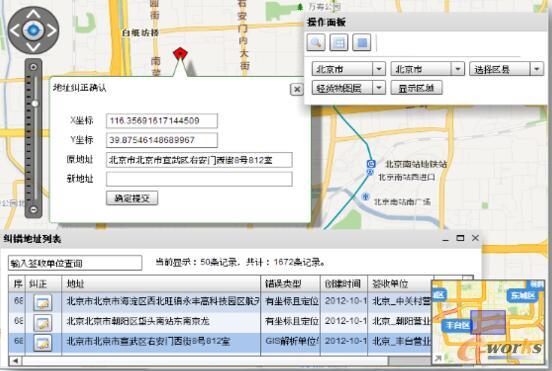Viewport: 552px width, 371px height.
Task: Click correction icon for 海淀区 address row
Action: click(x=43, y=302)
